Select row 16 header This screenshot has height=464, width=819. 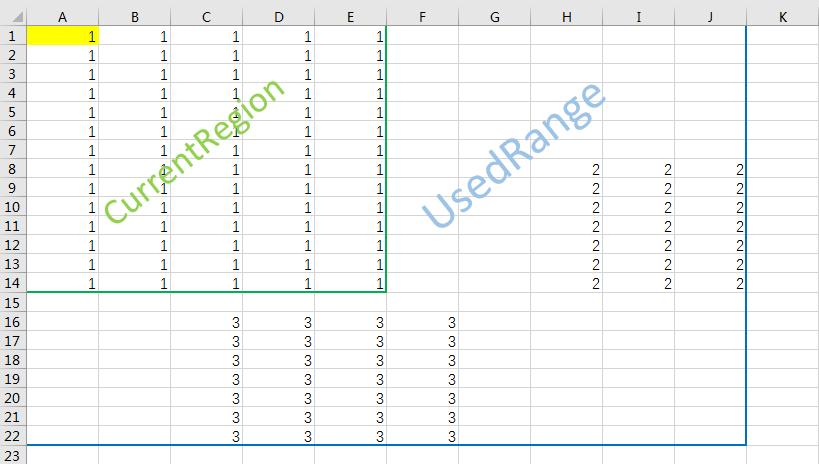point(13,322)
